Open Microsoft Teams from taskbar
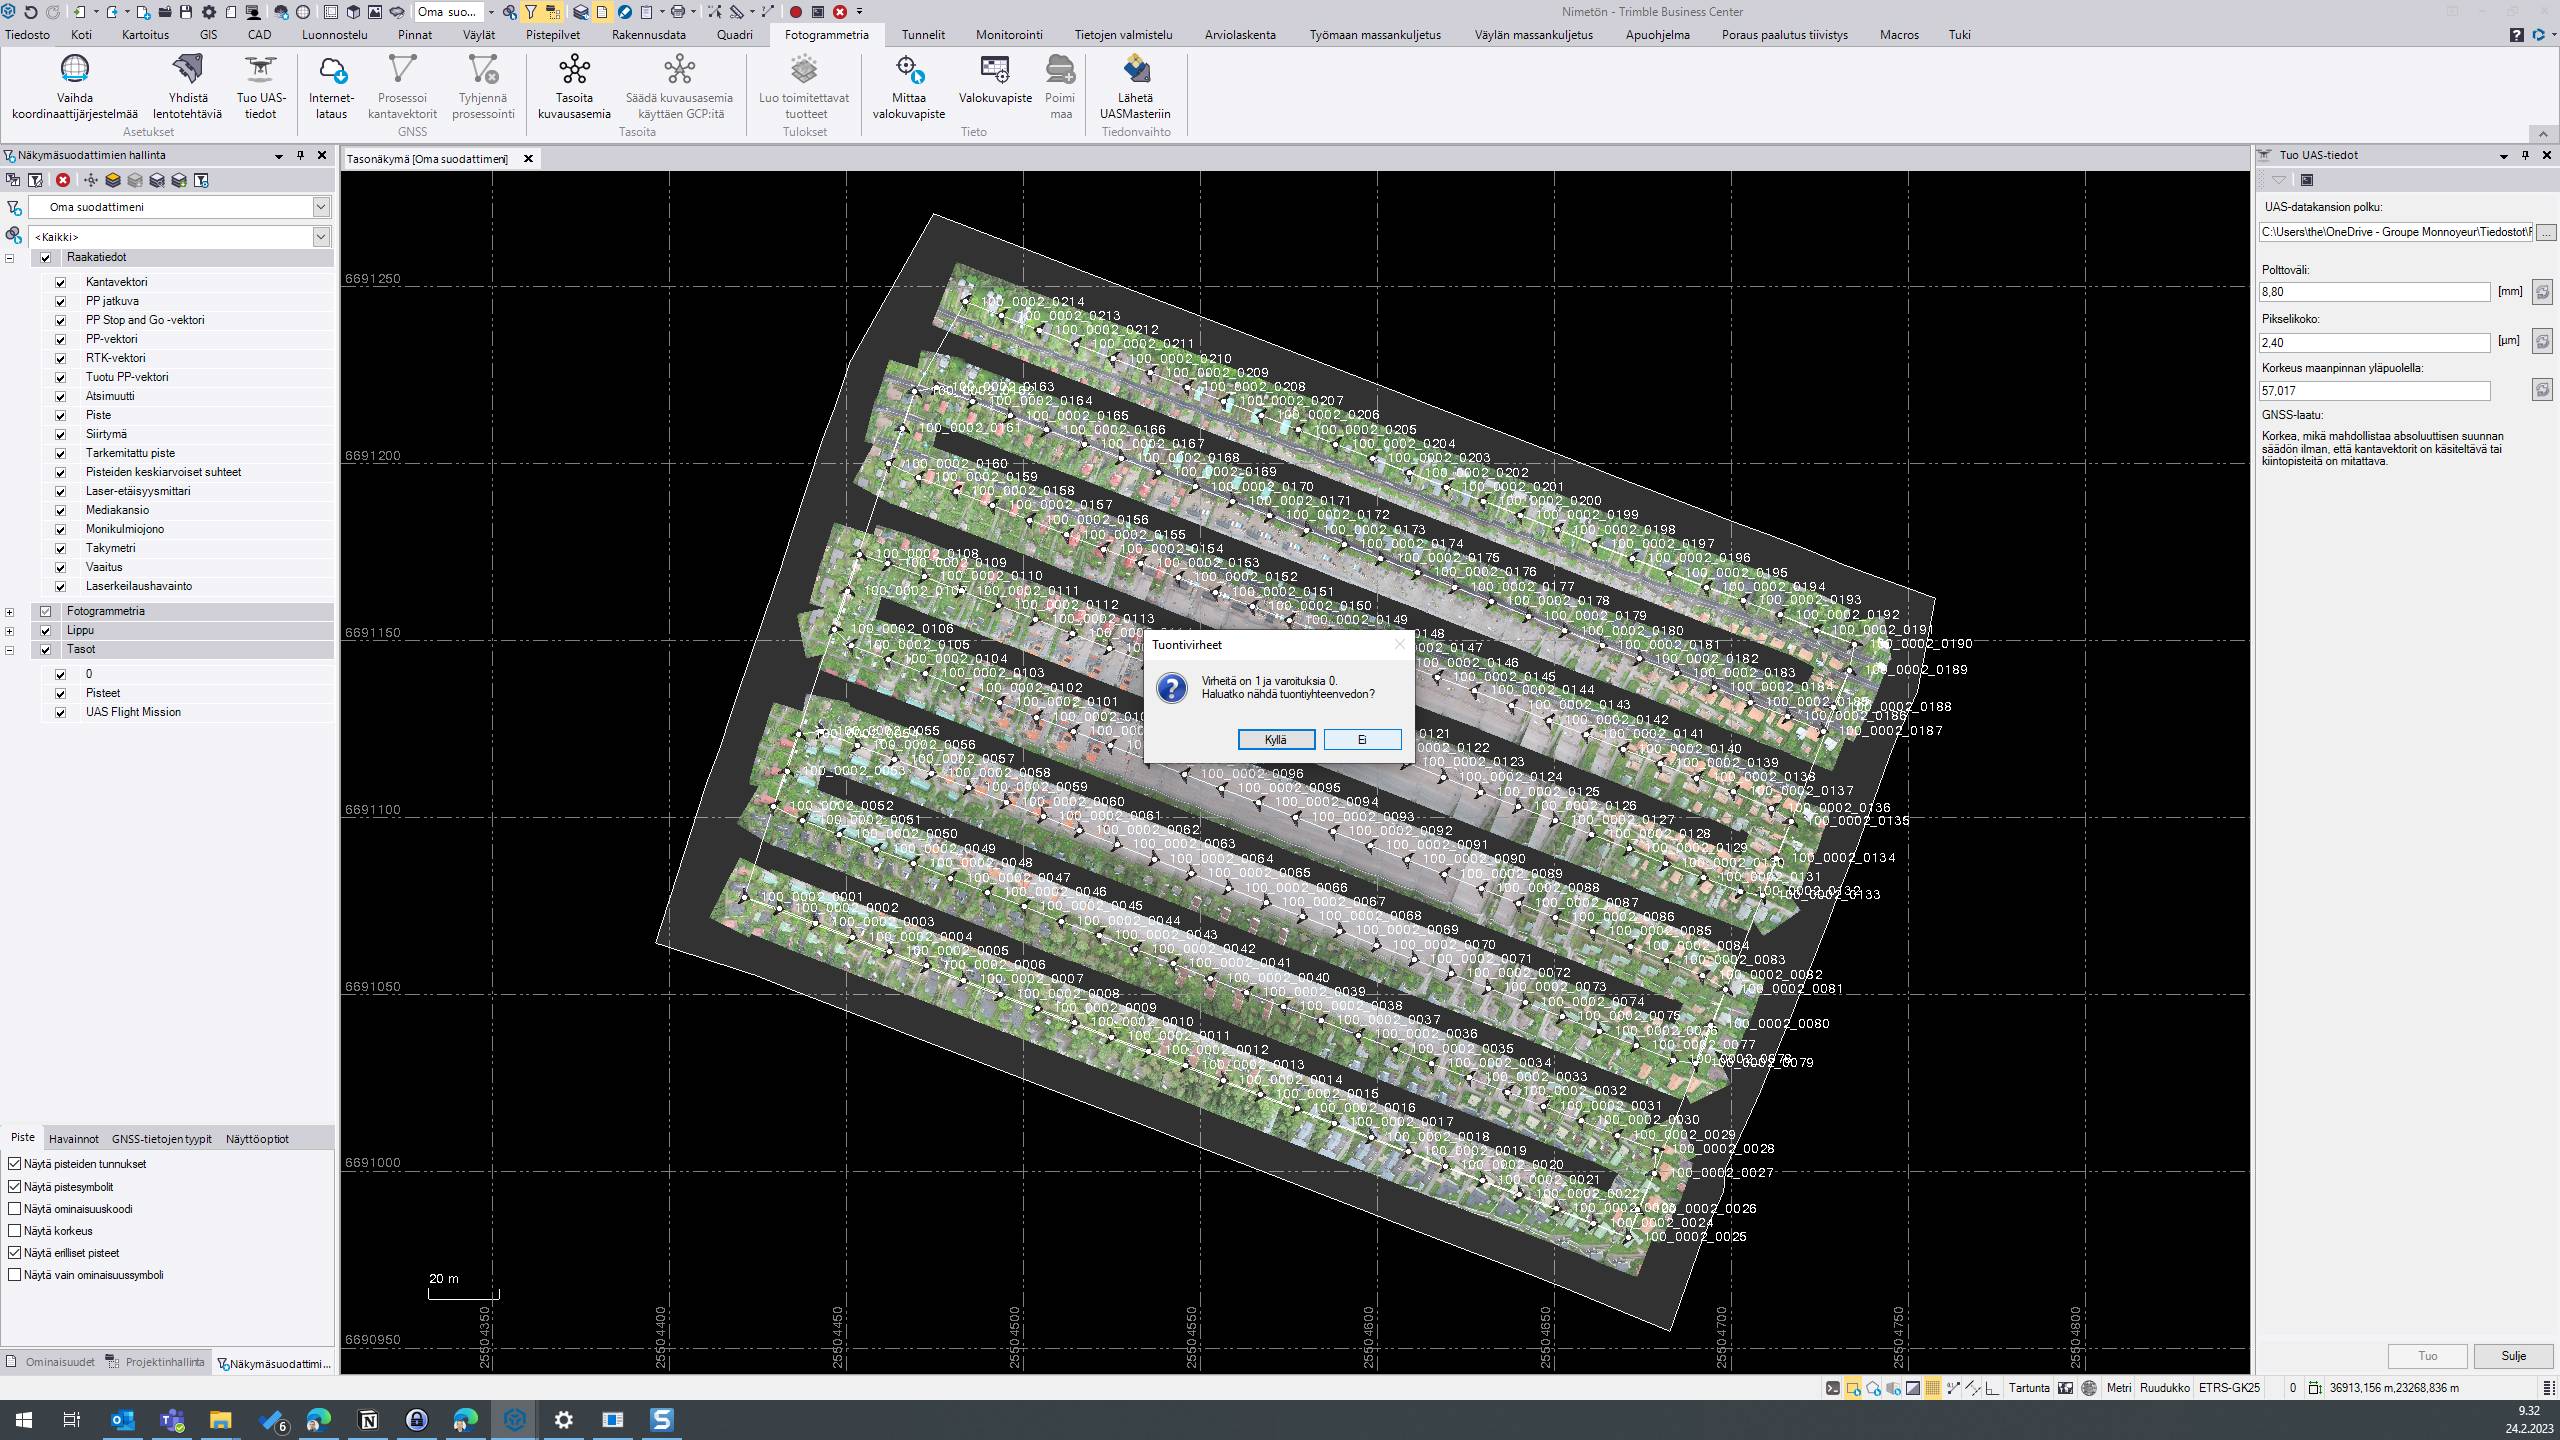This screenshot has height=1440, width=2560. (x=172, y=1420)
